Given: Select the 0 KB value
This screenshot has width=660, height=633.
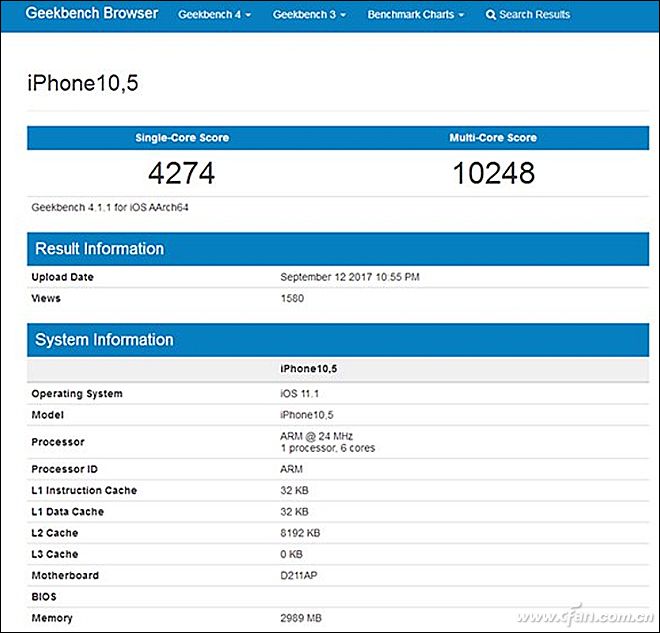Looking at the screenshot, I should point(291,554).
